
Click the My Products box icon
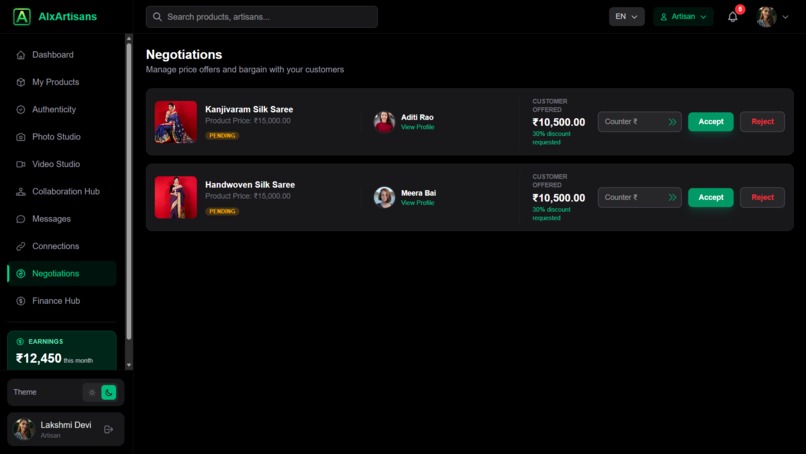point(21,82)
